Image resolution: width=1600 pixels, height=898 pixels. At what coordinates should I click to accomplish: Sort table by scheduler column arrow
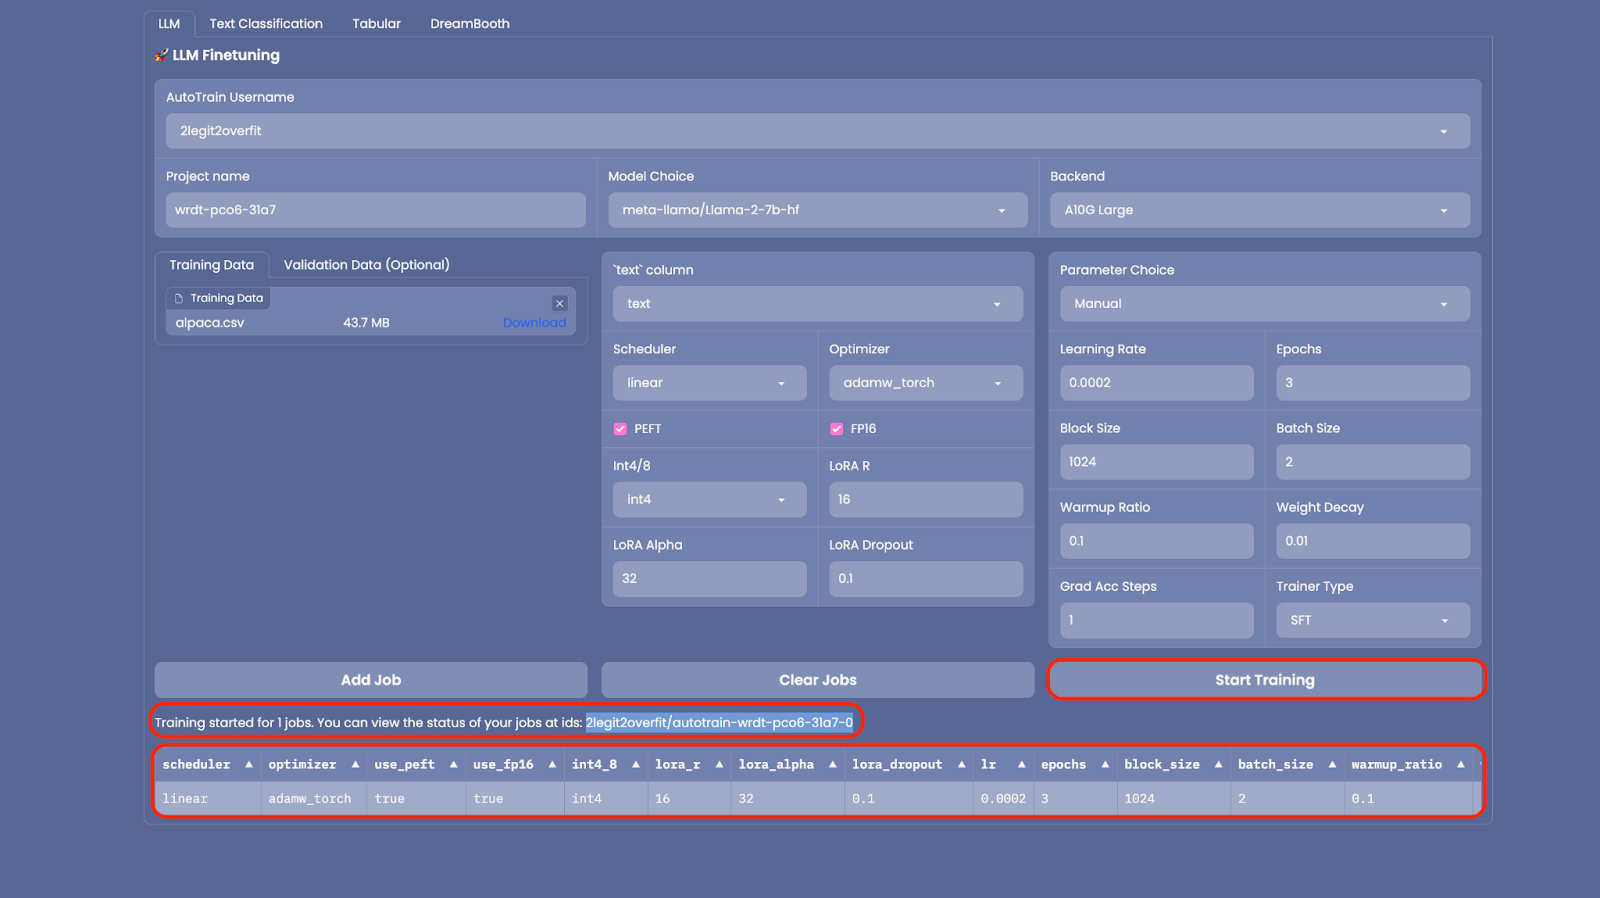click(249, 765)
